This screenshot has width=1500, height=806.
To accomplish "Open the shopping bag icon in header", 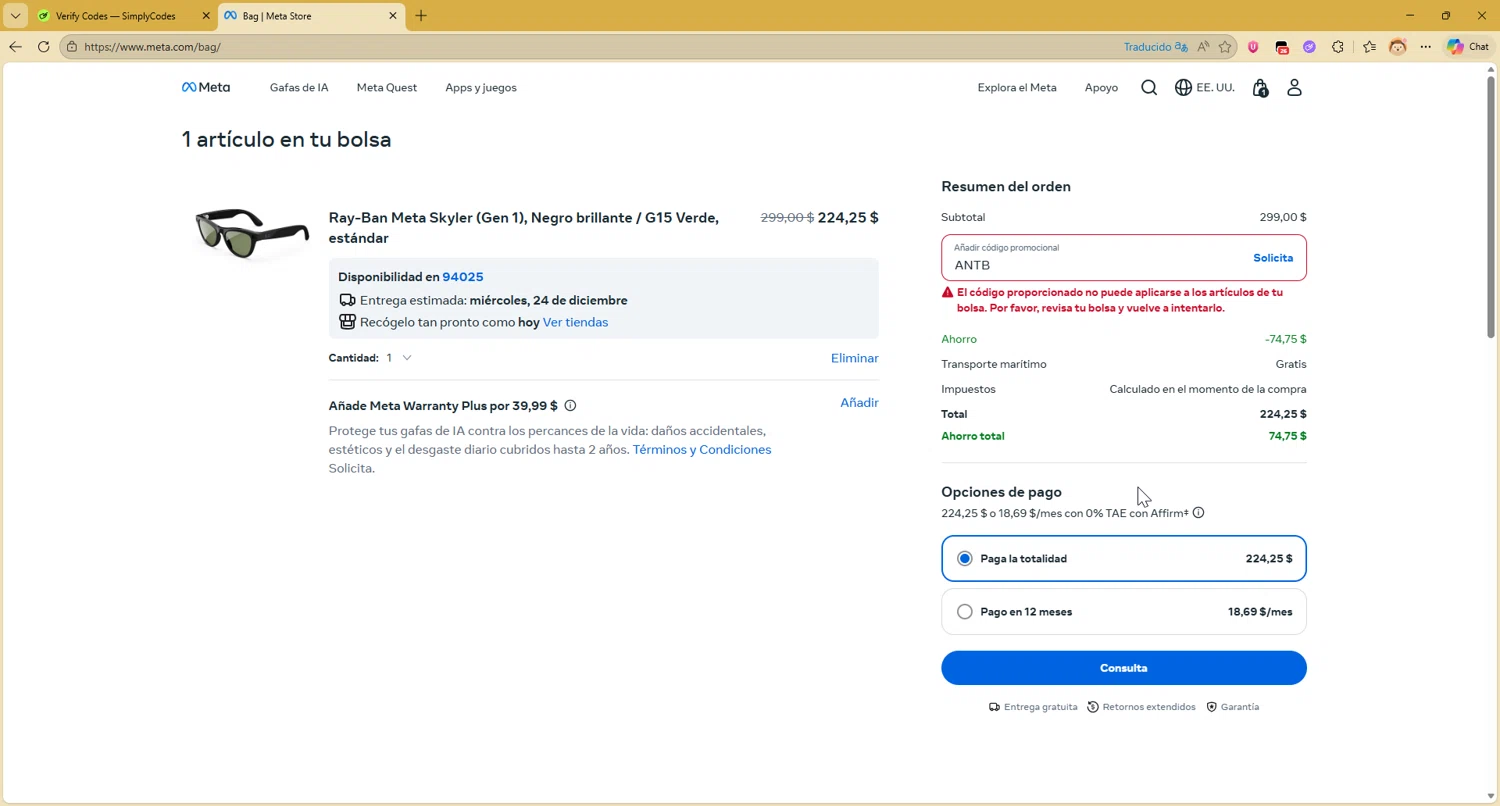I will pos(1260,88).
